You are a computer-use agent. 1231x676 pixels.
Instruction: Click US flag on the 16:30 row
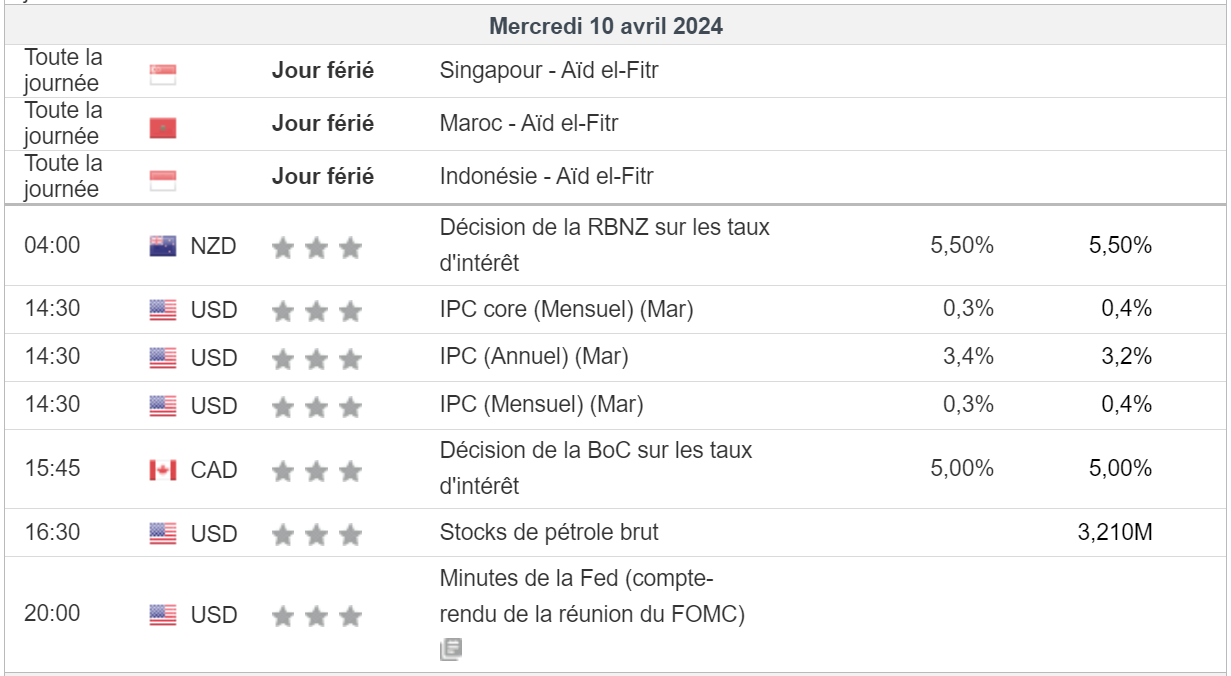tap(163, 533)
